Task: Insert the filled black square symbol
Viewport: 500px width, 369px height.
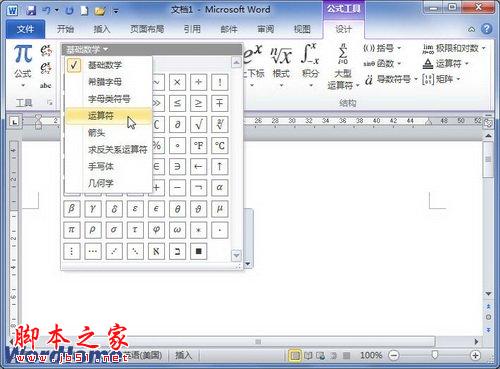Action: (x=198, y=251)
